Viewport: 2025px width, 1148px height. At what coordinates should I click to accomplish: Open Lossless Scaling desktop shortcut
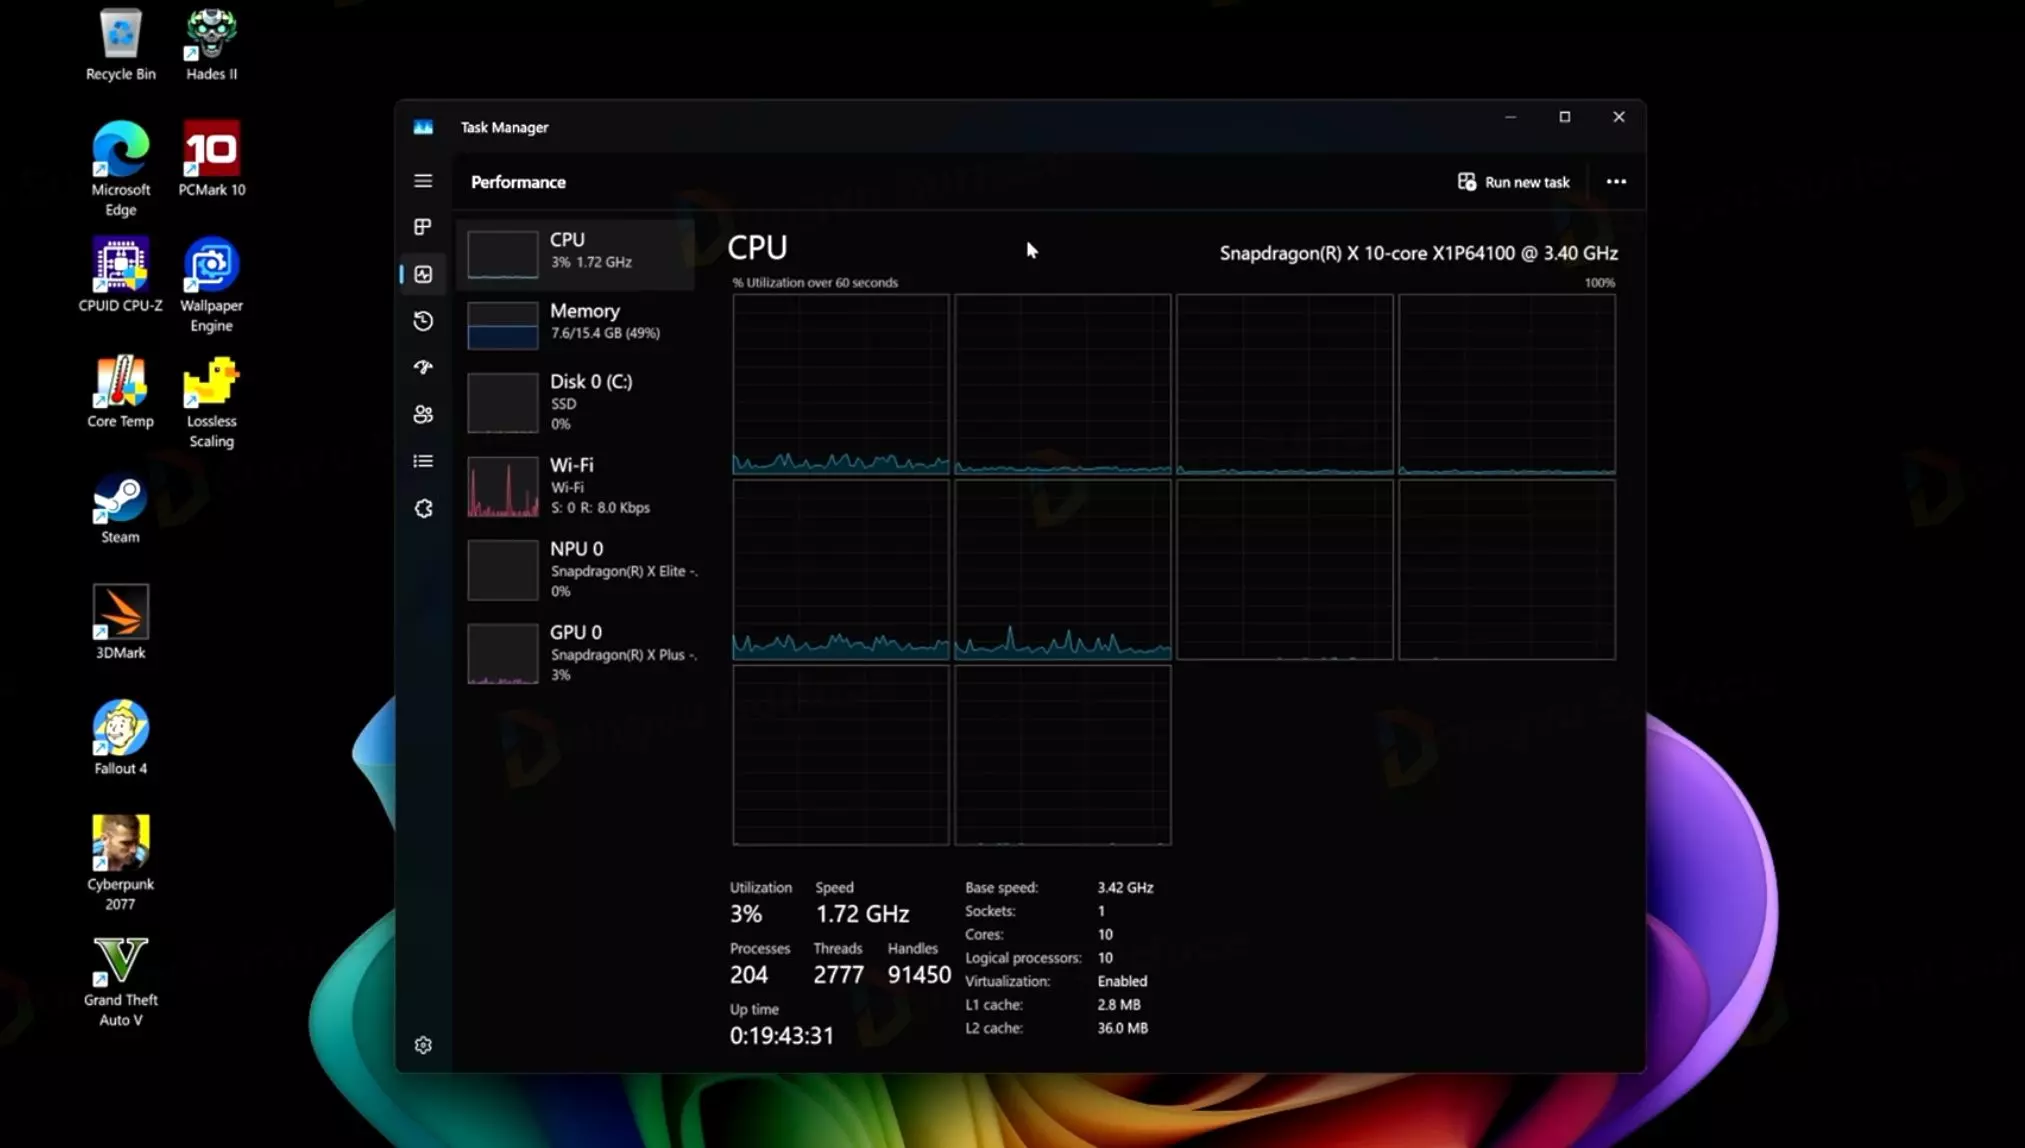point(211,402)
